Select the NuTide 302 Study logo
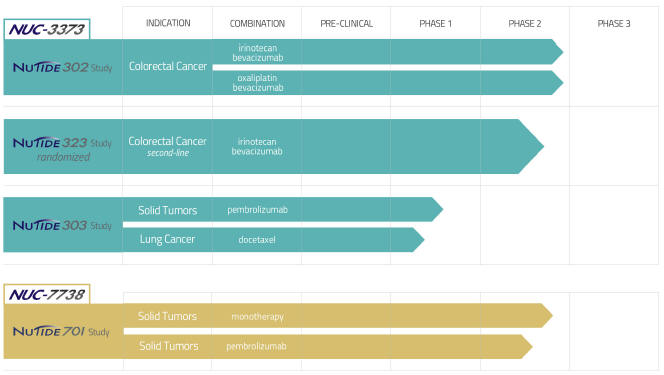The image size is (664, 375). [x=62, y=67]
